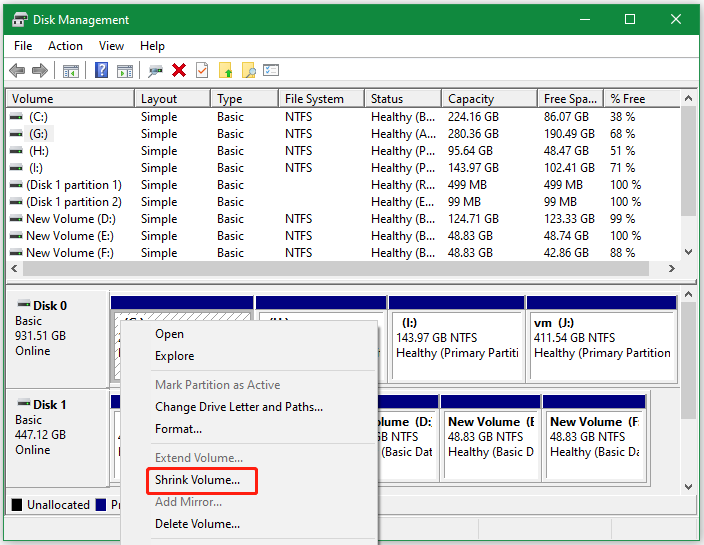This screenshot has height=545, width=704.
Task: Click the blue Help question mark icon
Action: point(101,70)
